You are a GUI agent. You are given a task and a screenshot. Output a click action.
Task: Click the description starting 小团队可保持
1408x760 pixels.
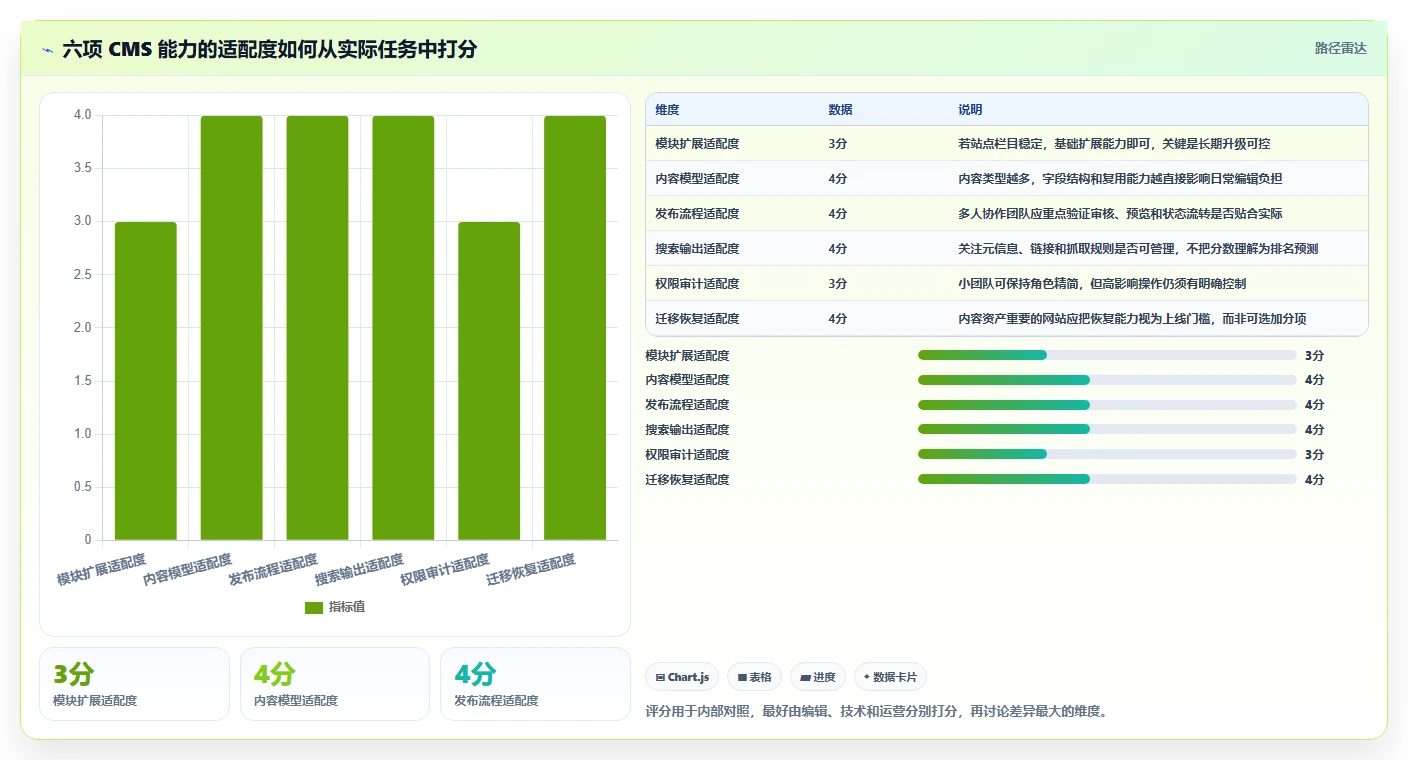[1102, 284]
